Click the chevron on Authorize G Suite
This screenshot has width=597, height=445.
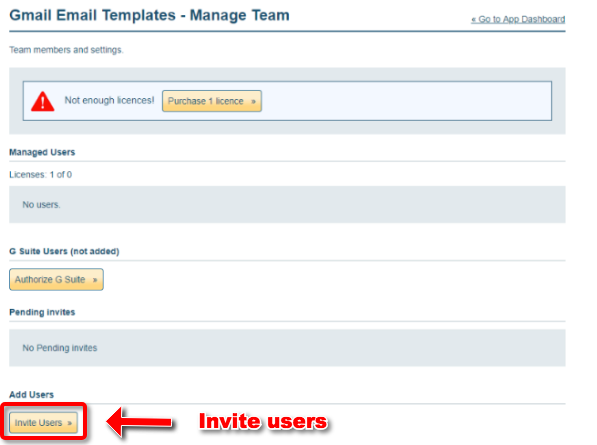coord(95,280)
